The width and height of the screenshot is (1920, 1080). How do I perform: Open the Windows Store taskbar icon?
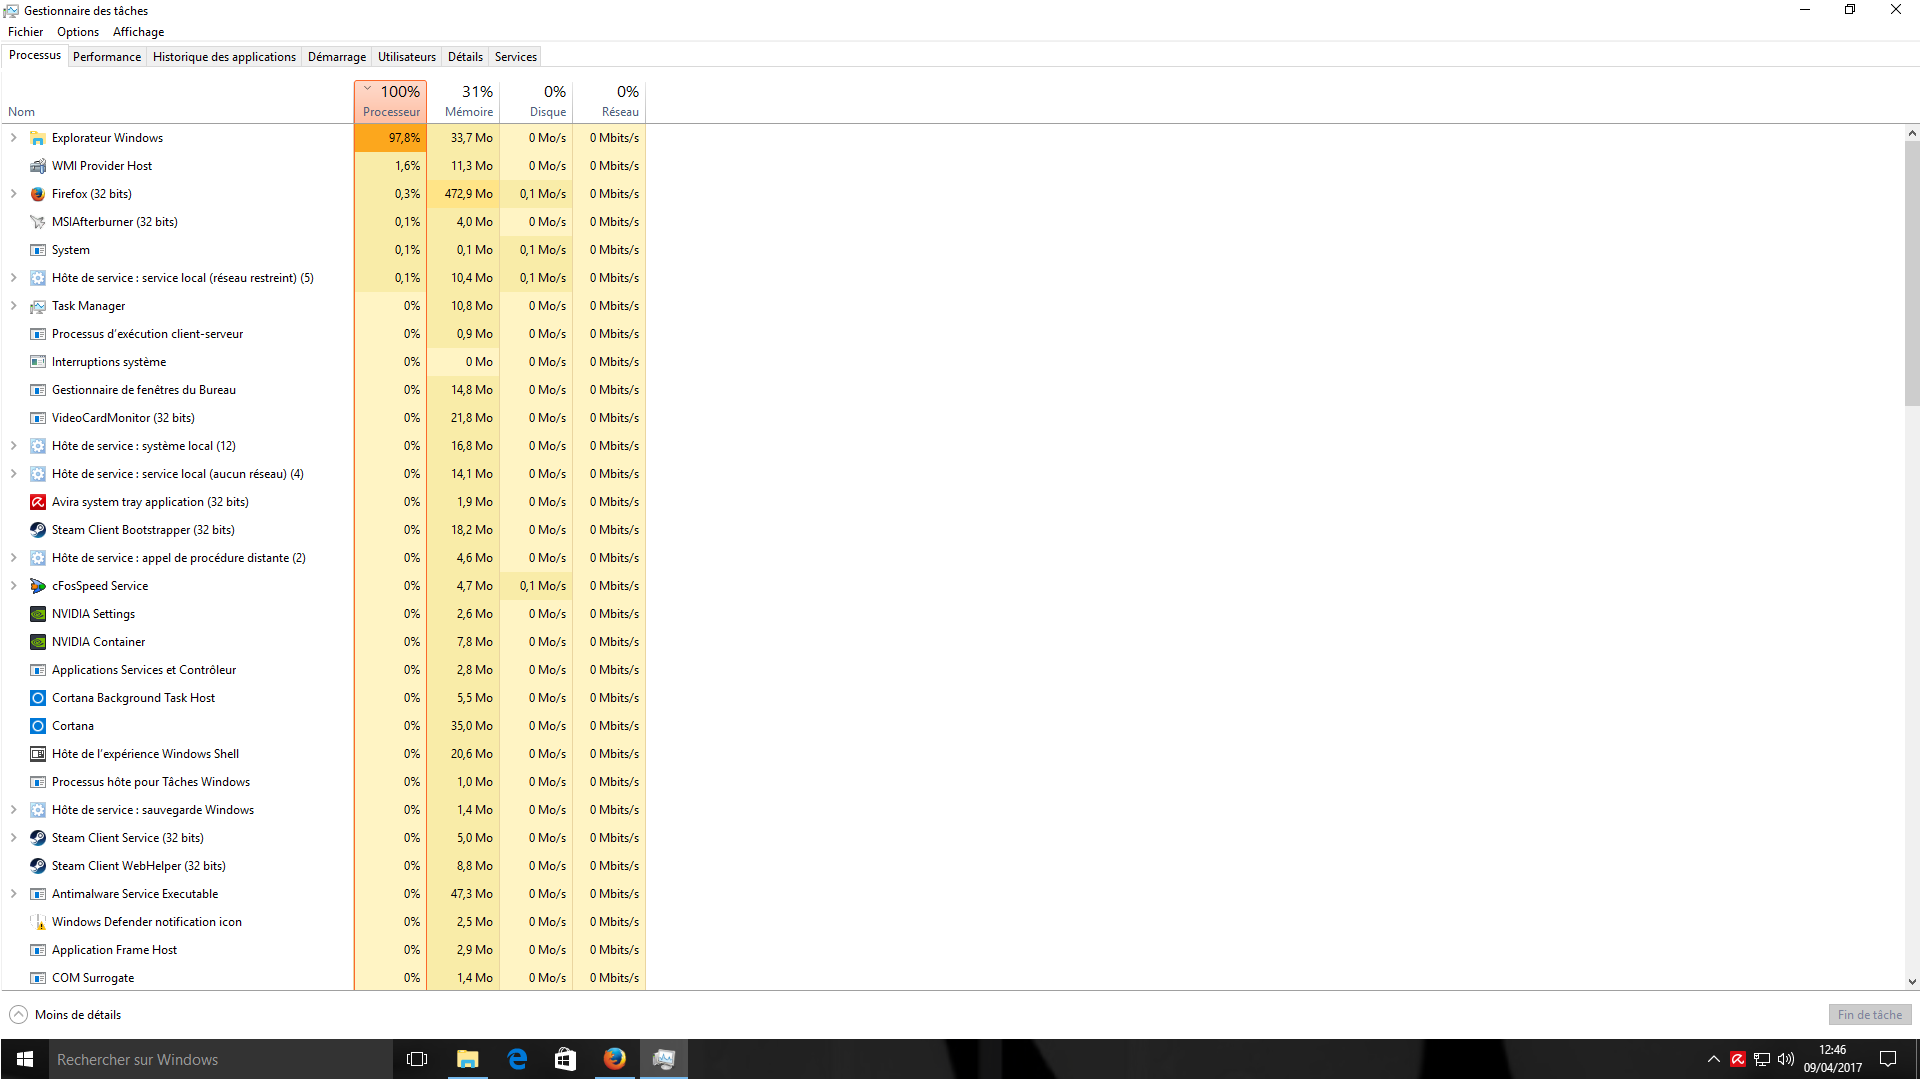coord(565,1059)
